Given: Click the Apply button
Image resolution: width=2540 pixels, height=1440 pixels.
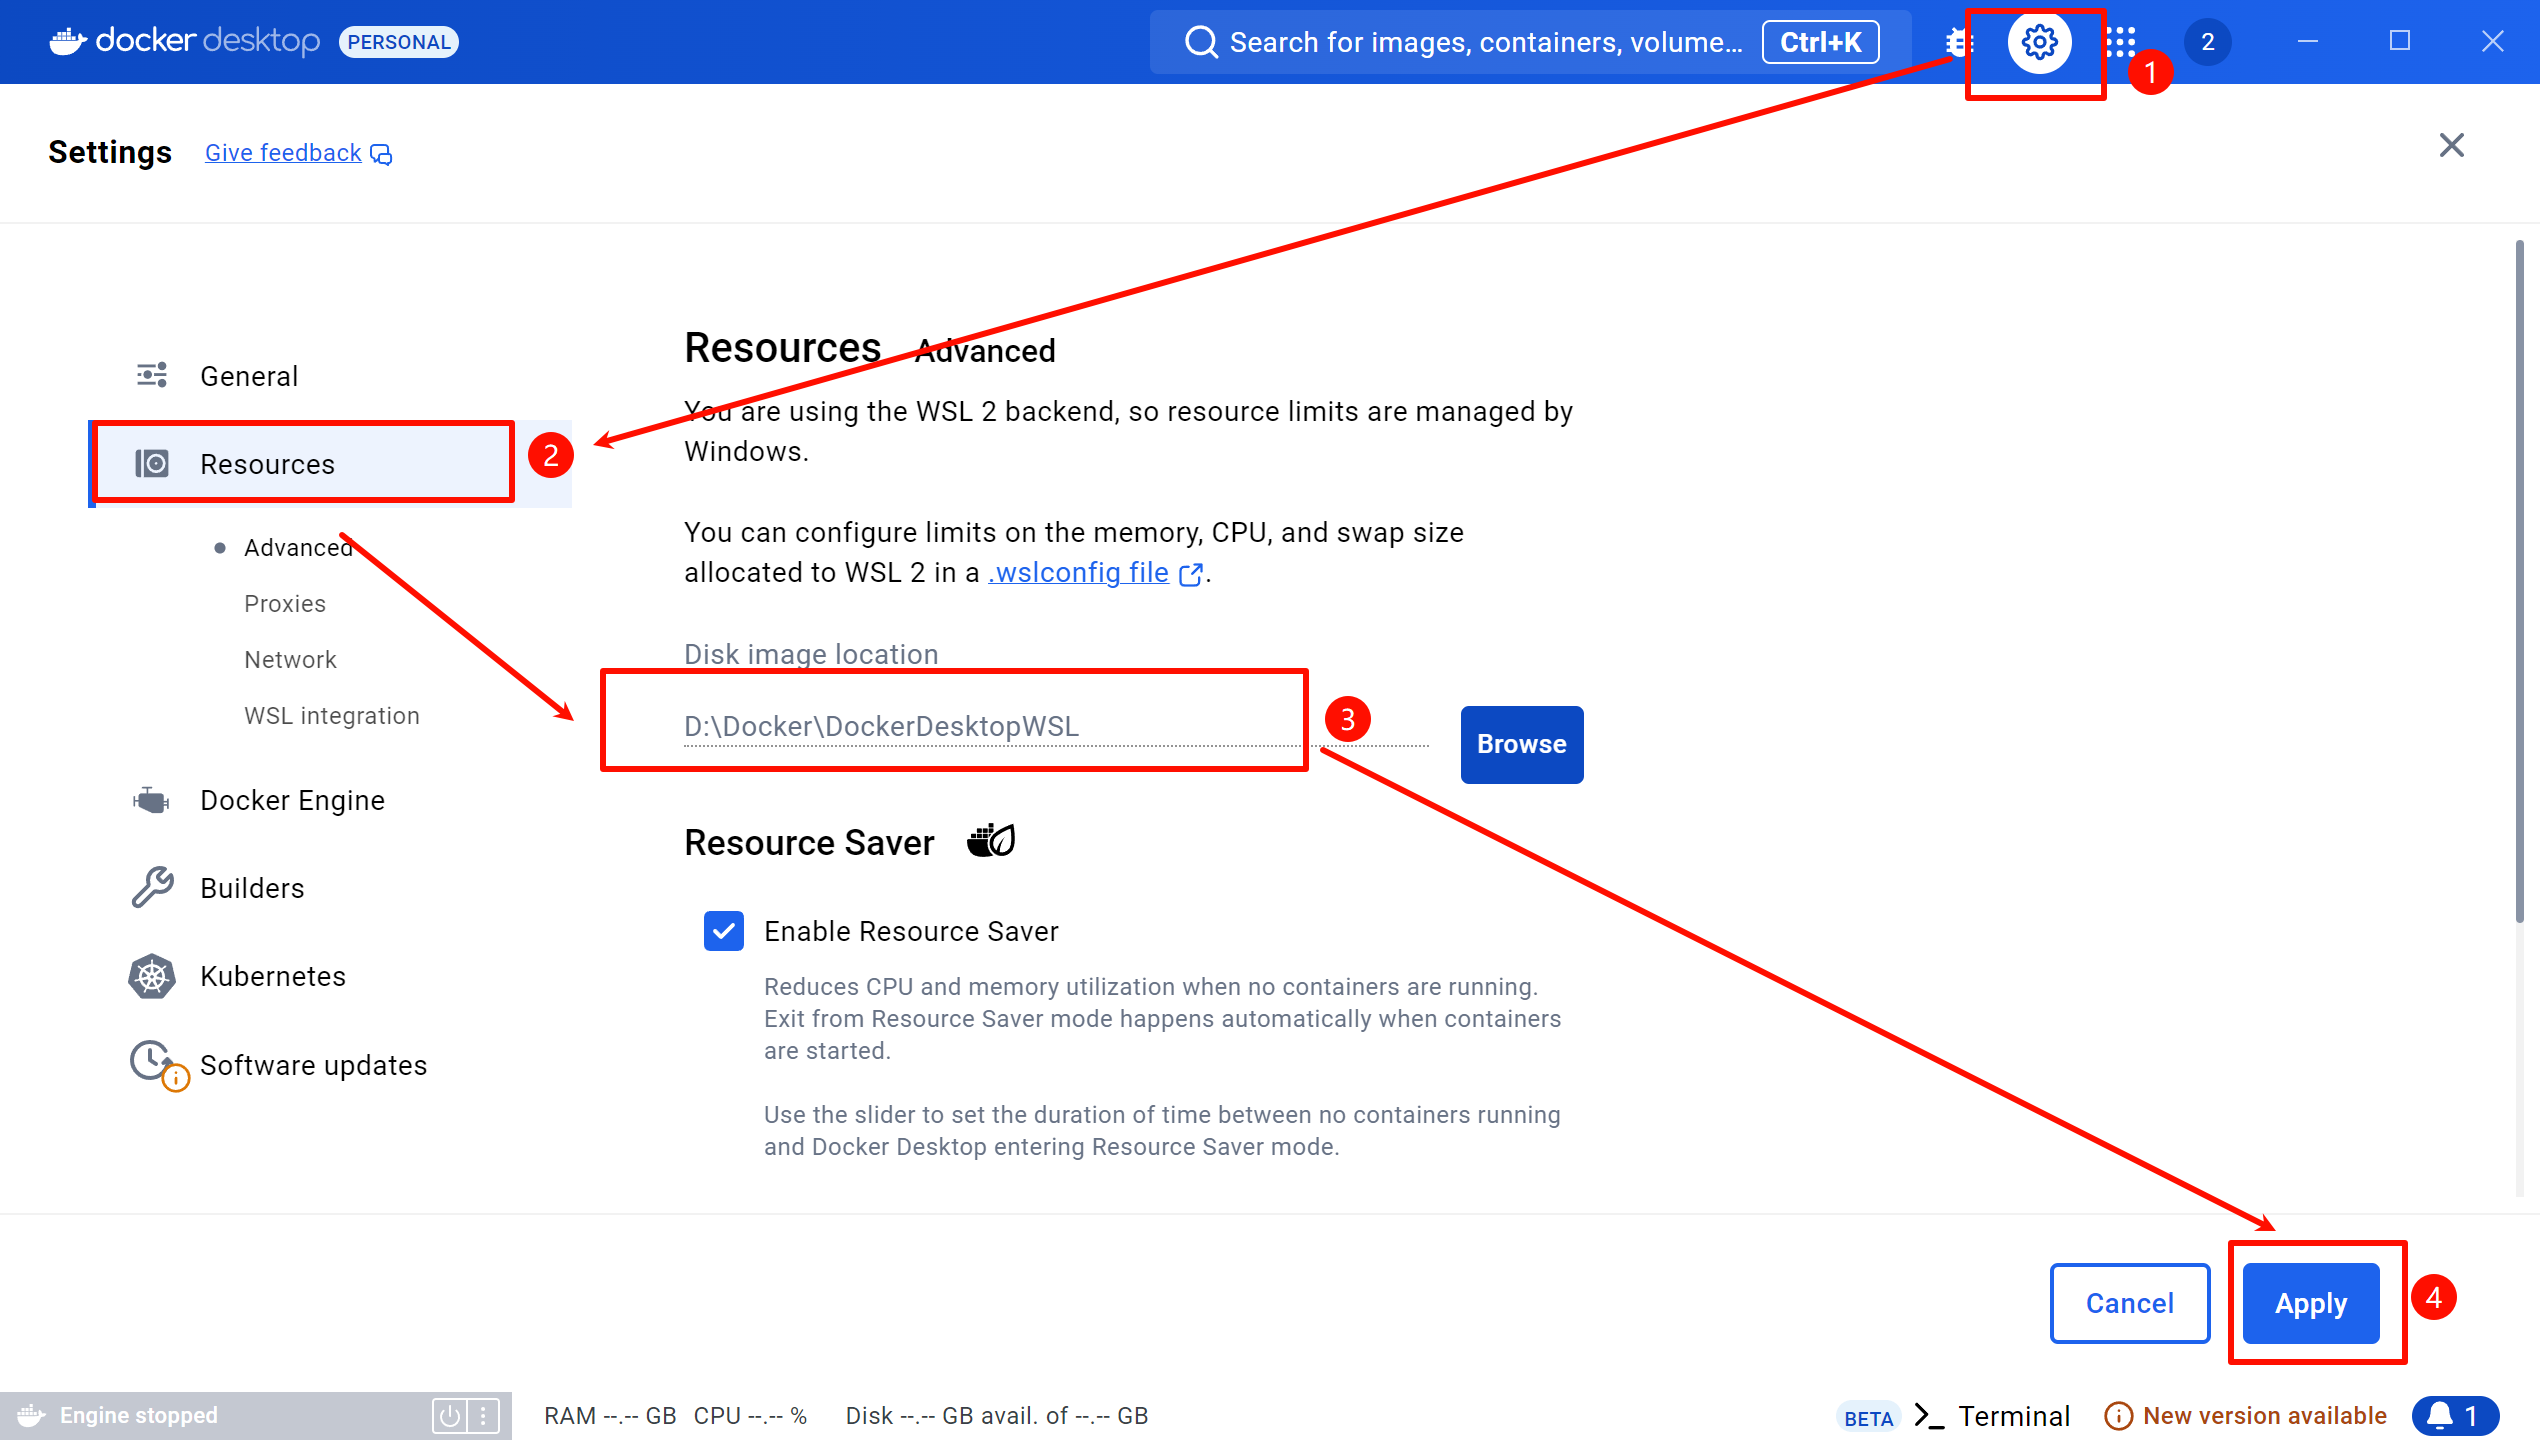Looking at the screenshot, I should coord(2310,1303).
